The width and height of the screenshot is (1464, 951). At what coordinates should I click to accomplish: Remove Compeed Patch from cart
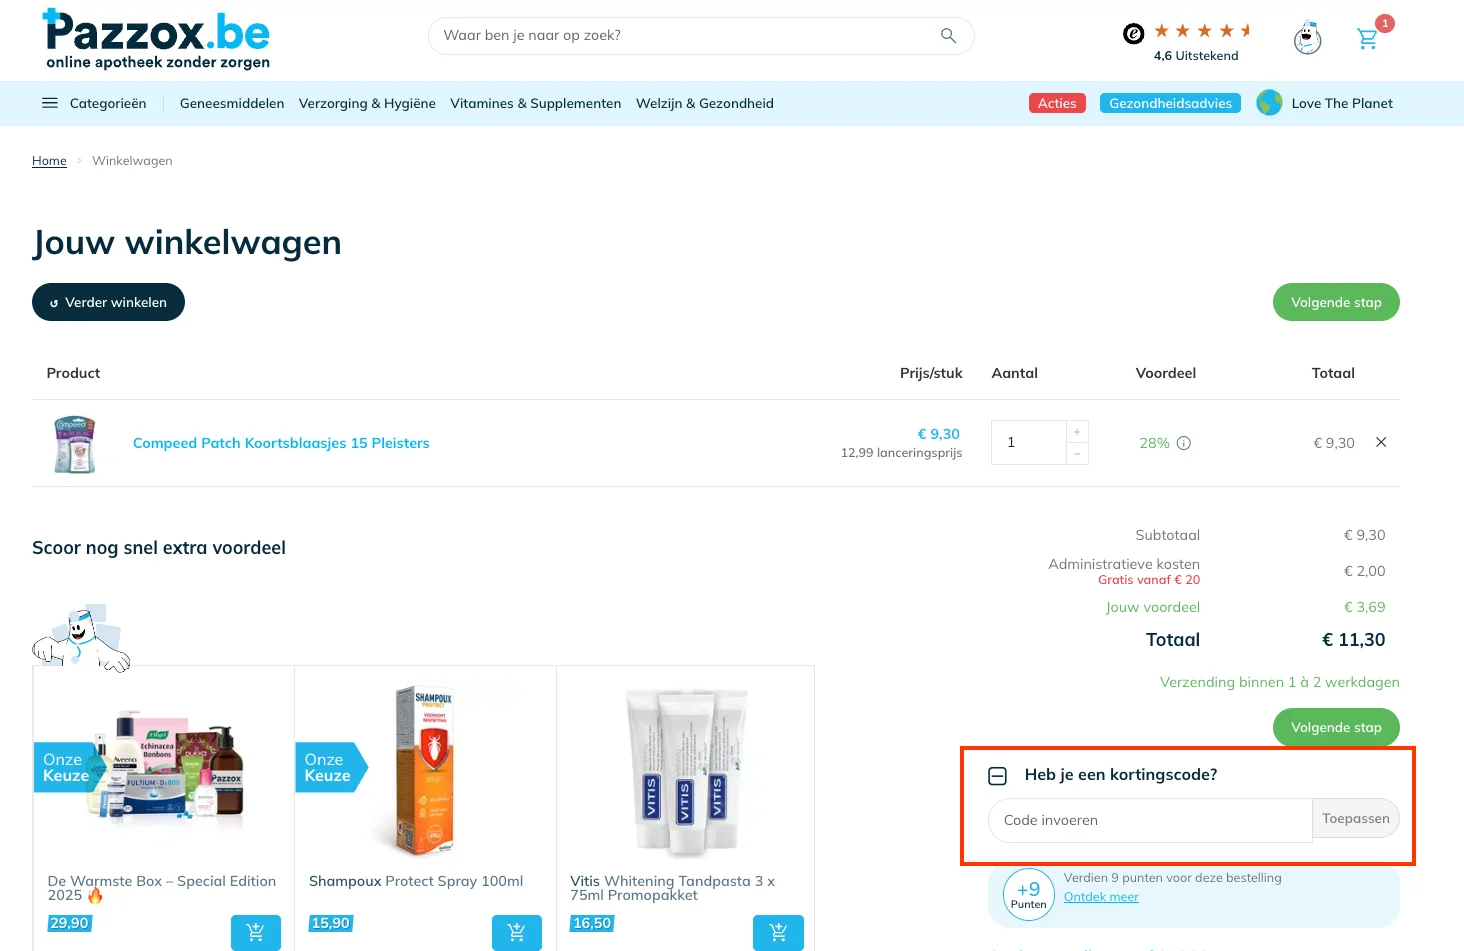1381,442
